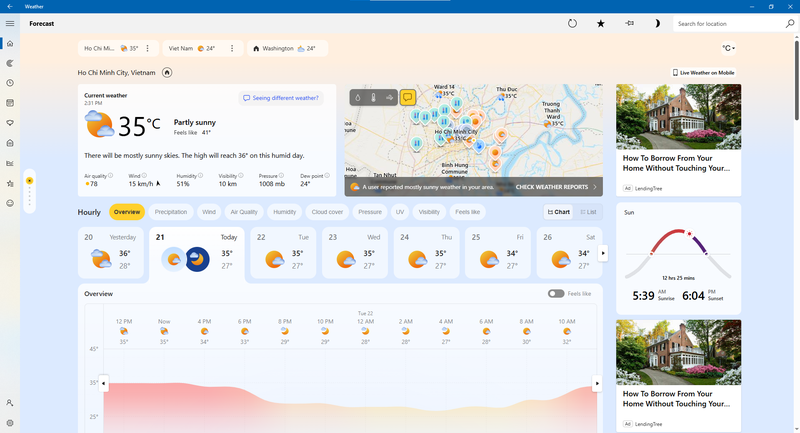Select Yesterday 20 forecast card
Viewport: 800px width, 433px height.
111,253
